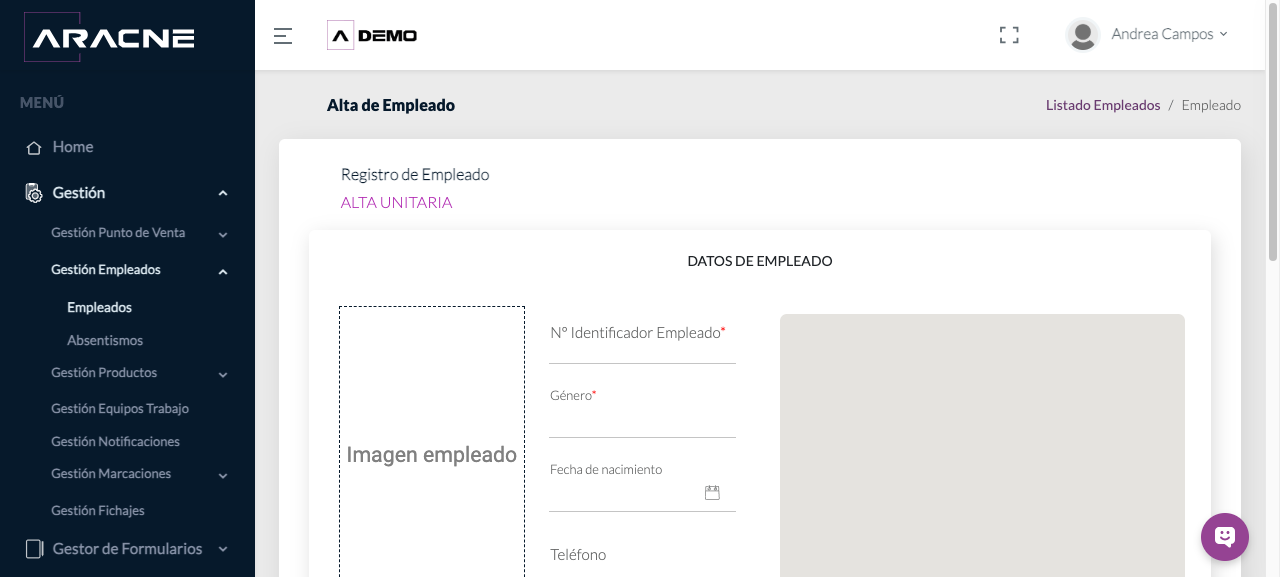
Task: Toggle the hamburger menu icon
Action: click(x=283, y=36)
